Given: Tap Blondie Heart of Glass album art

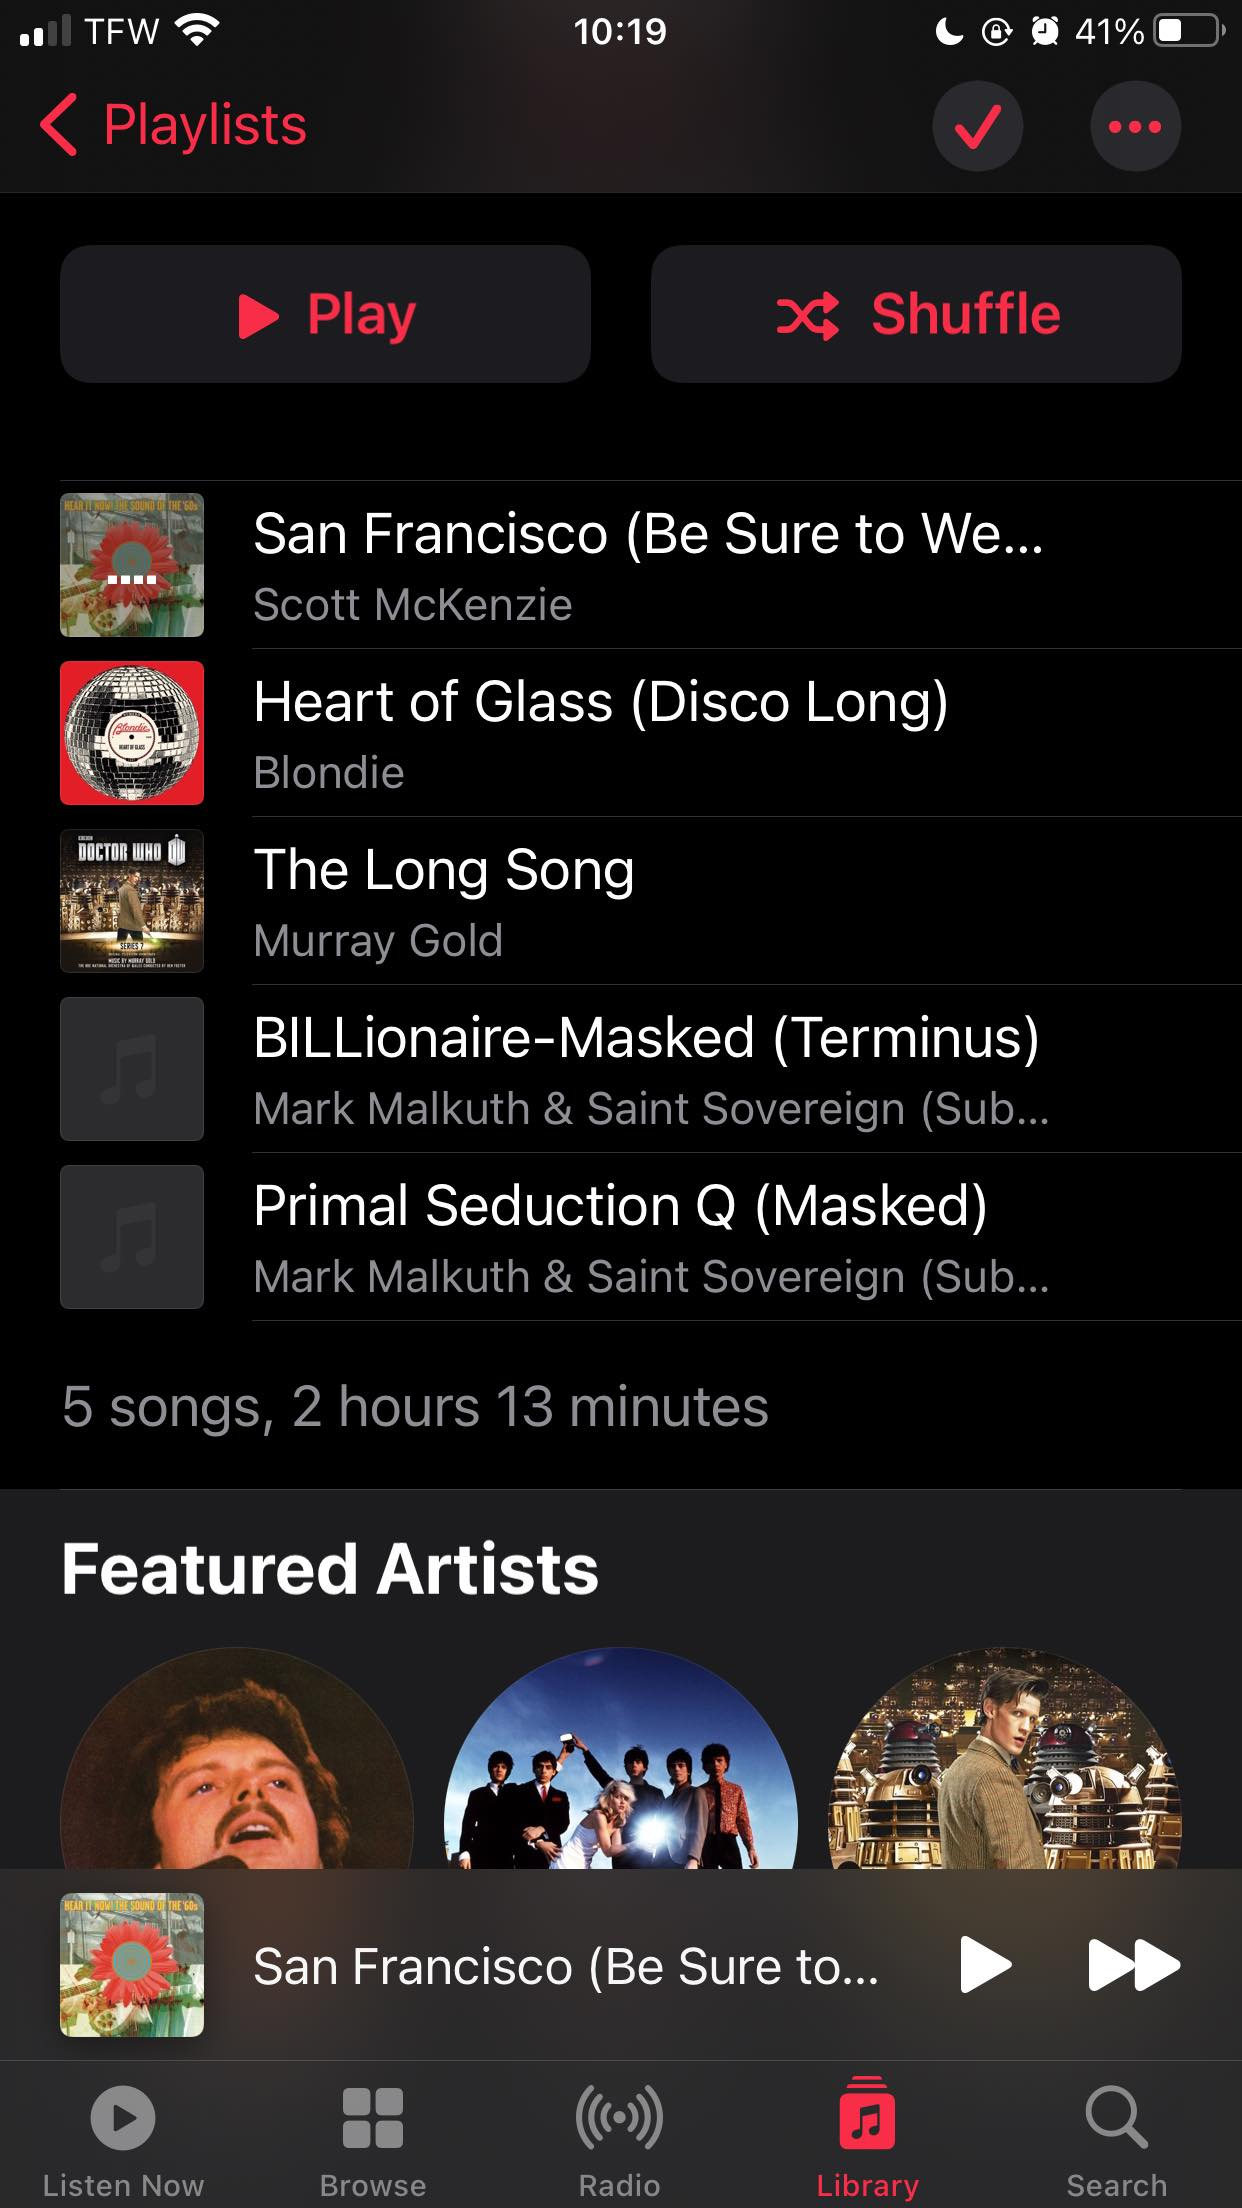Looking at the screenshot, I should click(x=132, y=733).
